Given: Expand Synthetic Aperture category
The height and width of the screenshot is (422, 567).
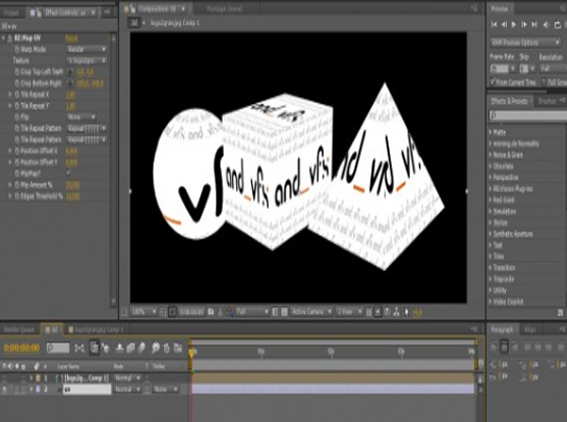Looking at the screenshot, I should [x=491, y=234].
